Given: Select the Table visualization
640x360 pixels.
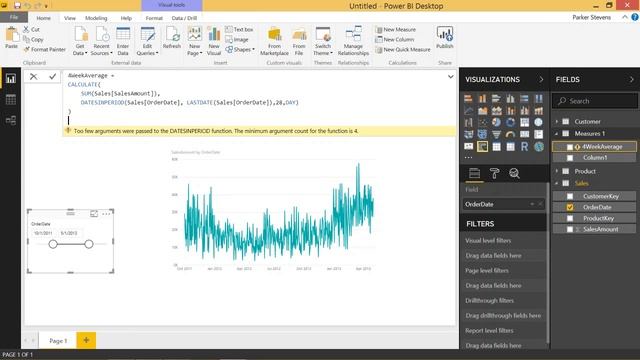Looking at the screenshot, I should click(496, 147).
